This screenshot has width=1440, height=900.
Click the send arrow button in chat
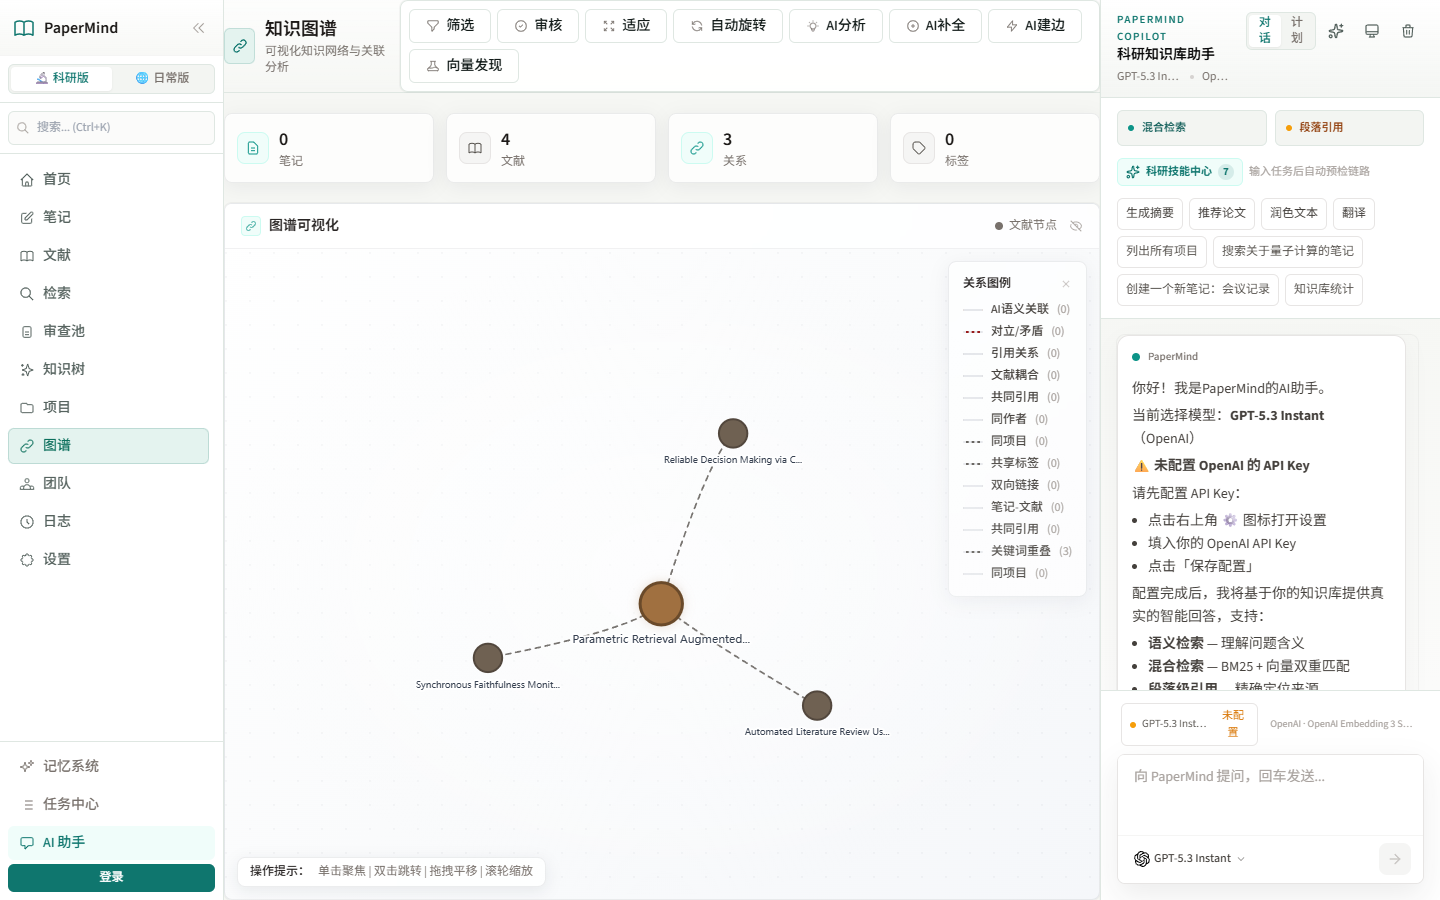click(x=1395, y=859)
